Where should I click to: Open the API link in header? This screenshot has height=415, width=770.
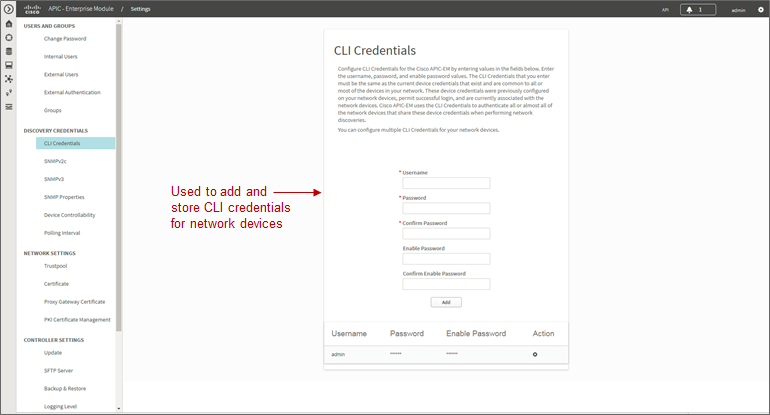point(665,10)
